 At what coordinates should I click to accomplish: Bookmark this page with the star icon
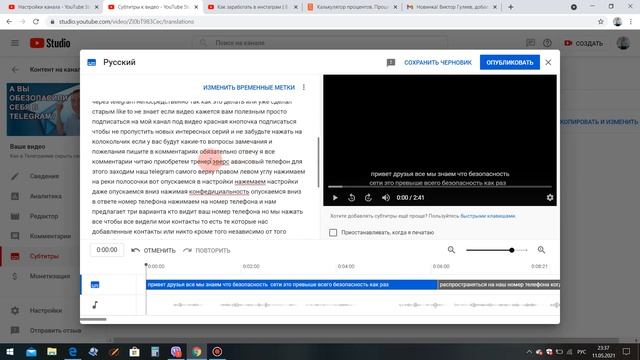tap(600, 22)
